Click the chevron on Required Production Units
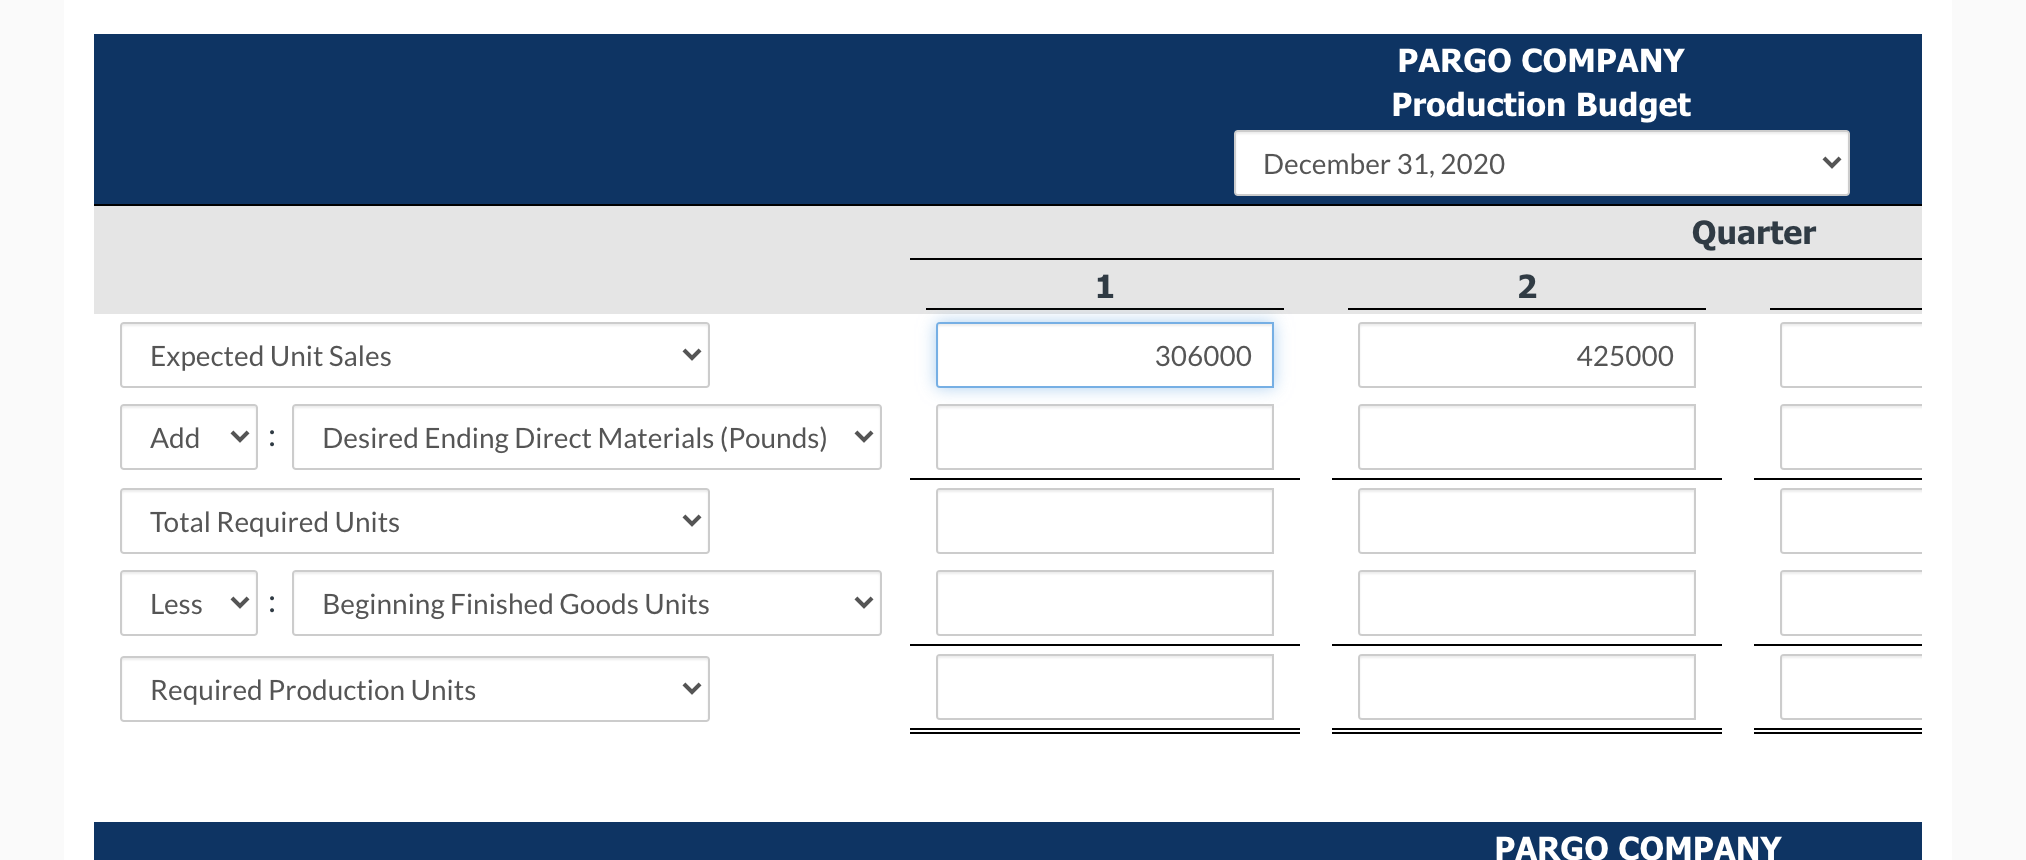Viewport: 2026px width, 860px height. [x=691, y=688]
